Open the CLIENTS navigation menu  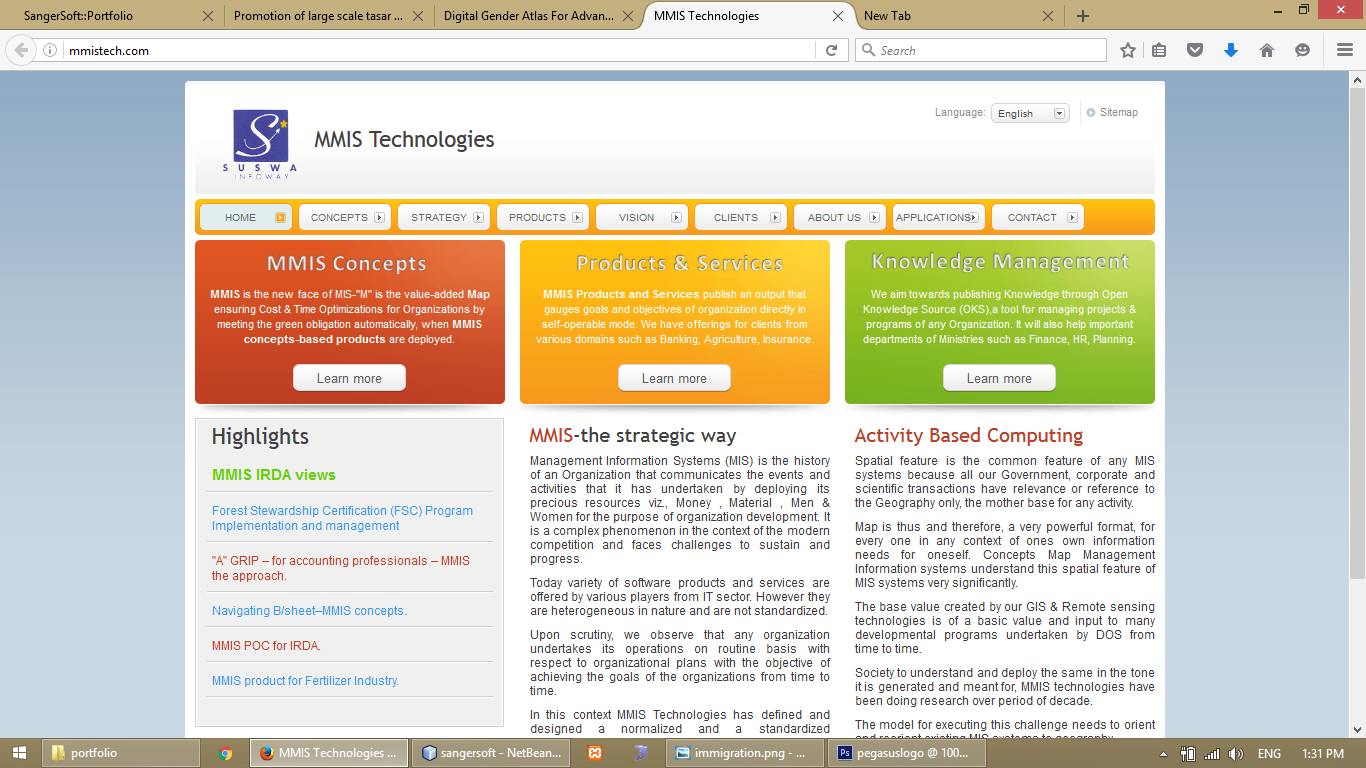click(x=743, y=217)
